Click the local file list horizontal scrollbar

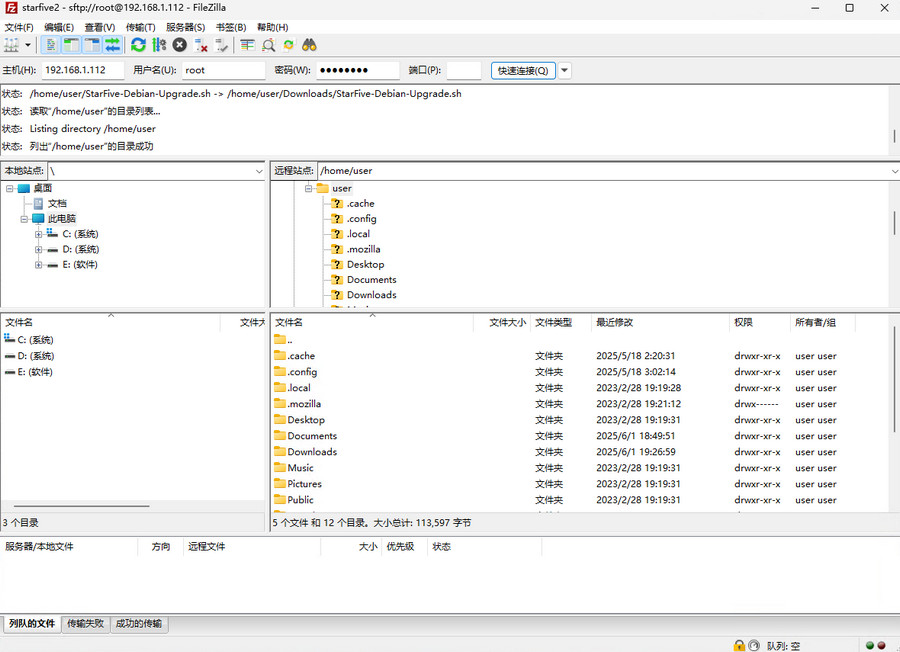82,506
